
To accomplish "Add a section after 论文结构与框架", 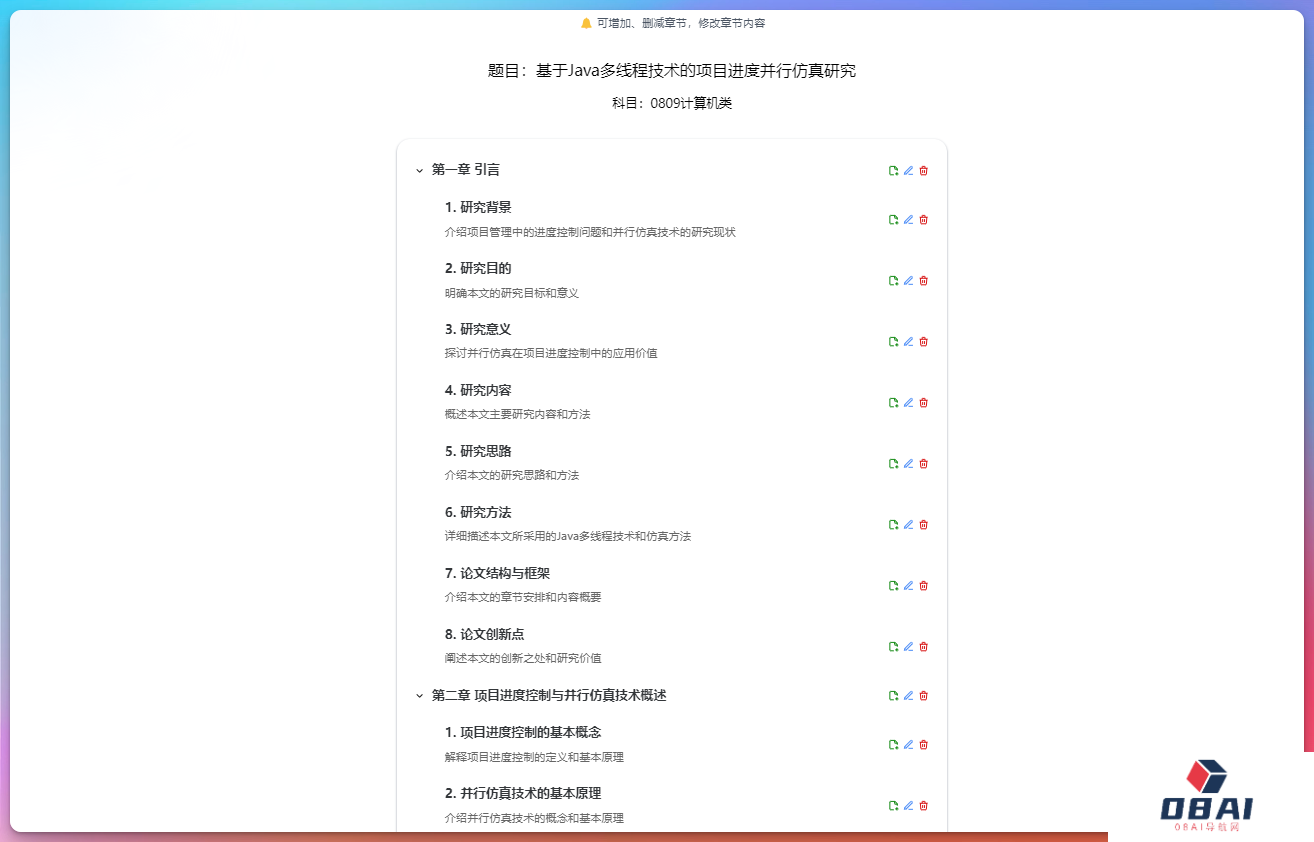I will click(x=894, y=586).
